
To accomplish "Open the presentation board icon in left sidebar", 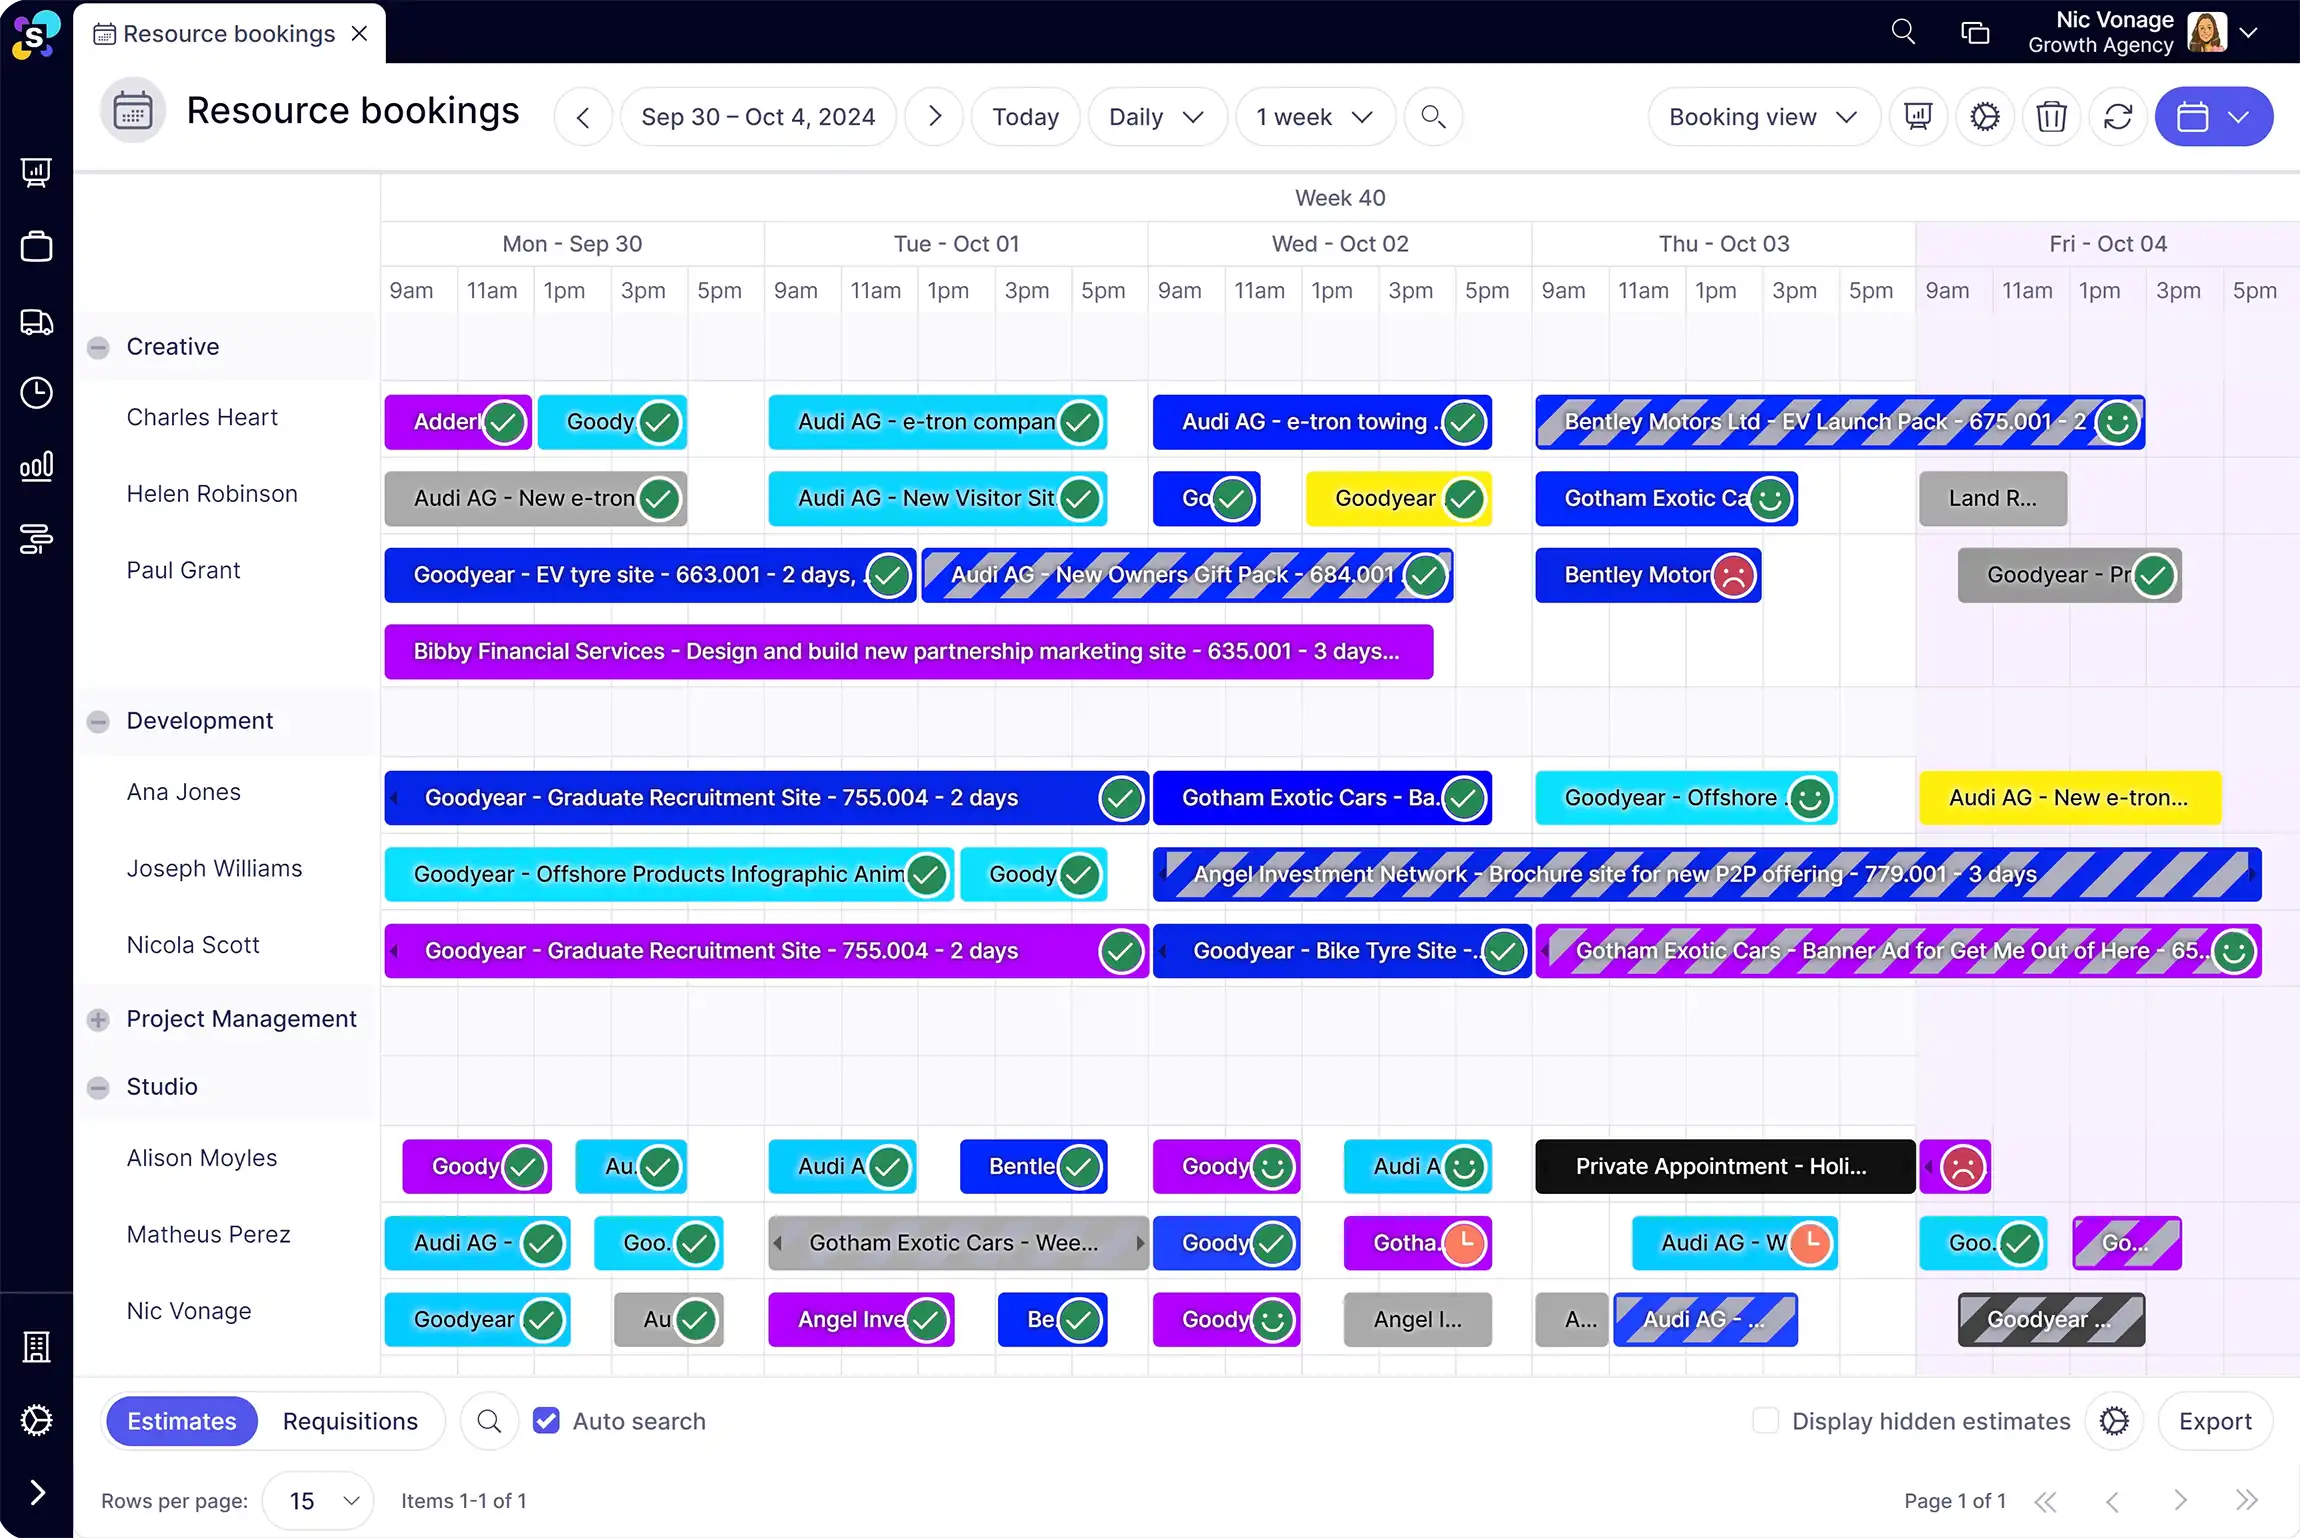I will [36, 173].
